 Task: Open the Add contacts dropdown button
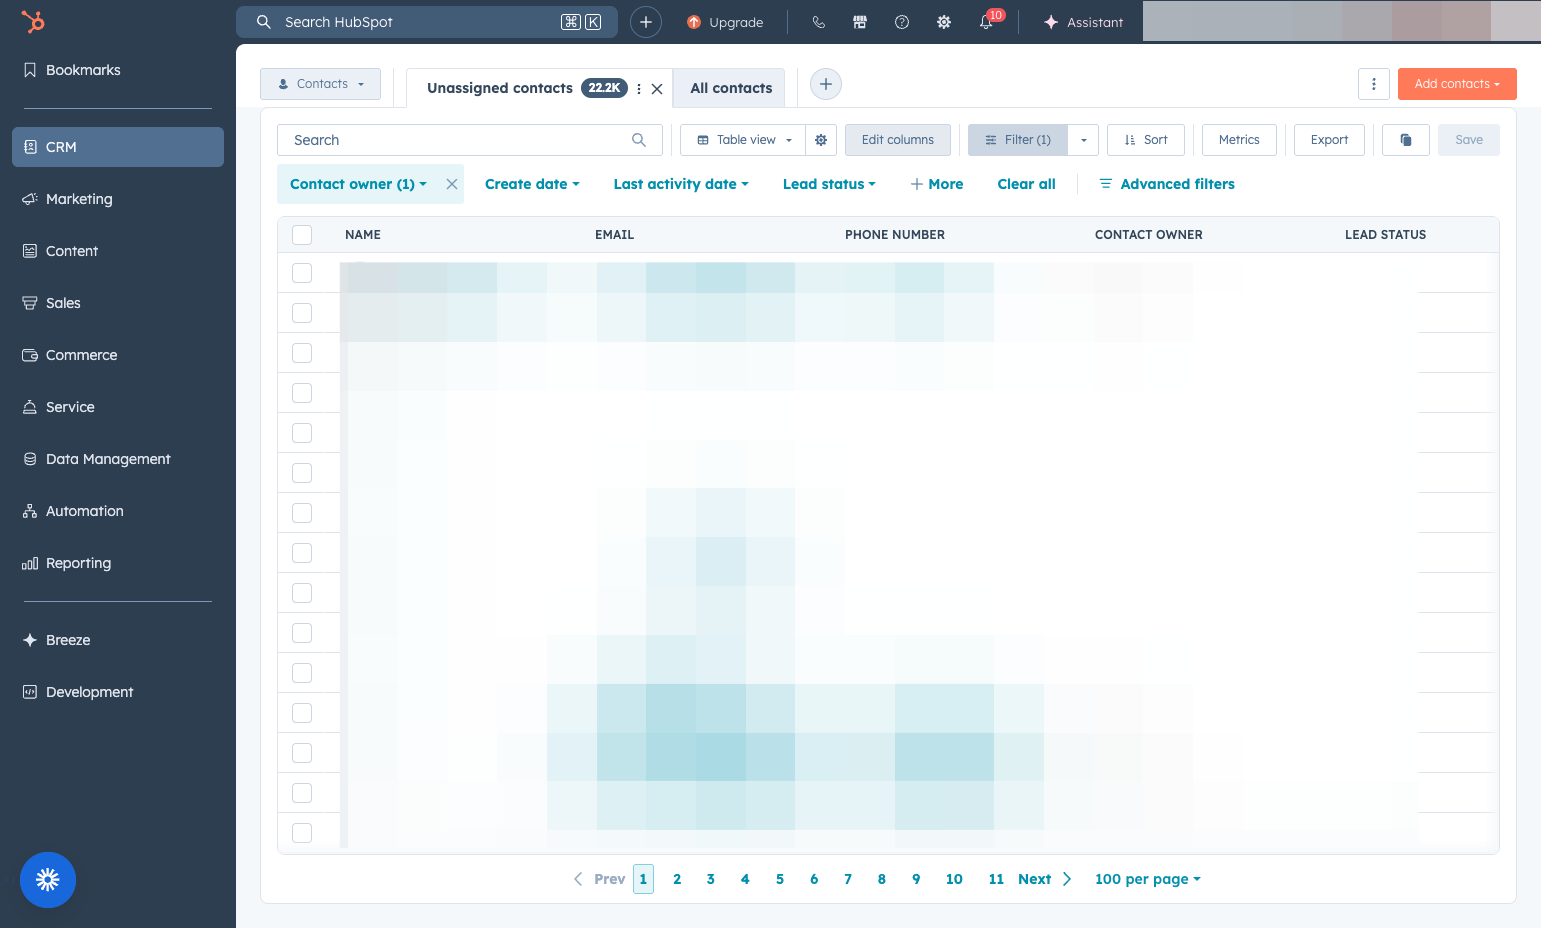1457,84
